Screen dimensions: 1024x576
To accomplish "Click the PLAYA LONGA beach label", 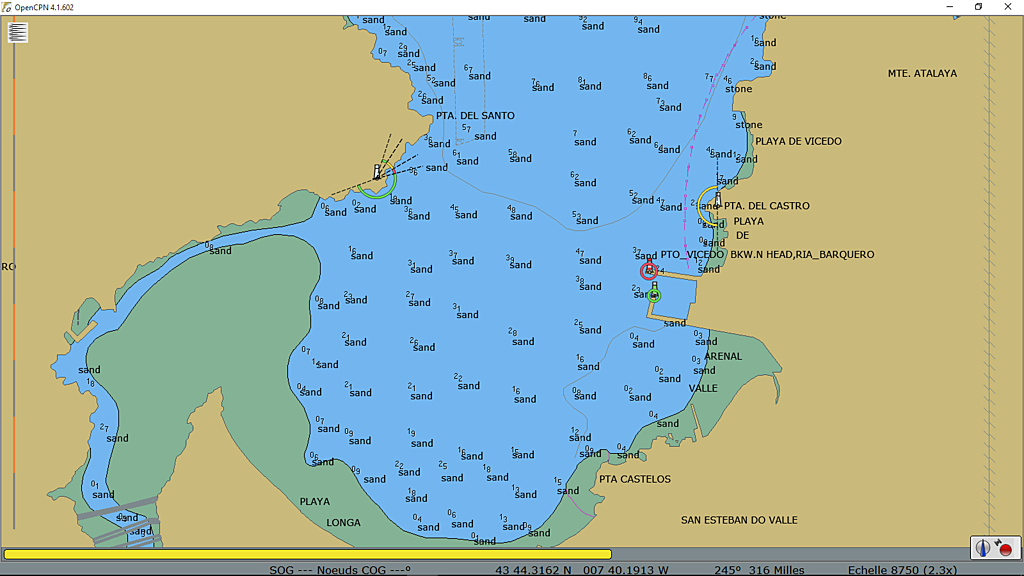I will [x=329, y=511].
